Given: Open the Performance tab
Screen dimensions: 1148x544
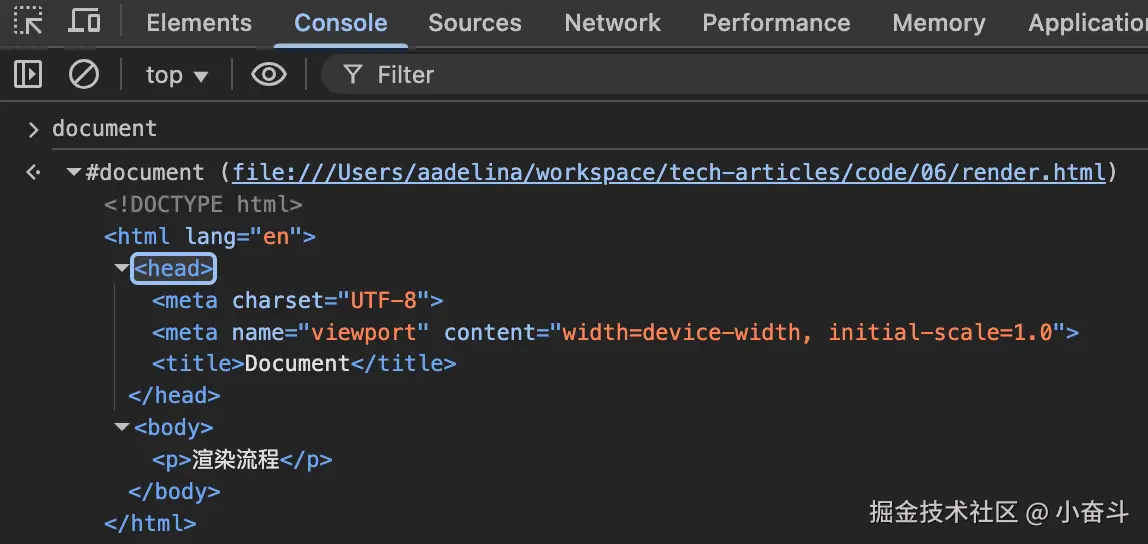Looking at the screenshot, I should tap(776, 23).
